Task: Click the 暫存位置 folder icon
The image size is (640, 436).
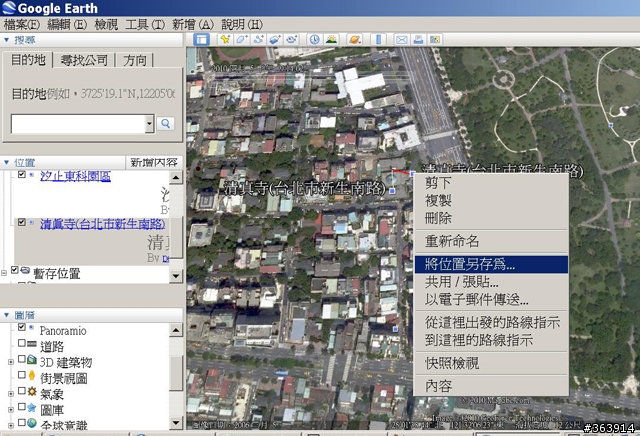Action: [25, 270]
